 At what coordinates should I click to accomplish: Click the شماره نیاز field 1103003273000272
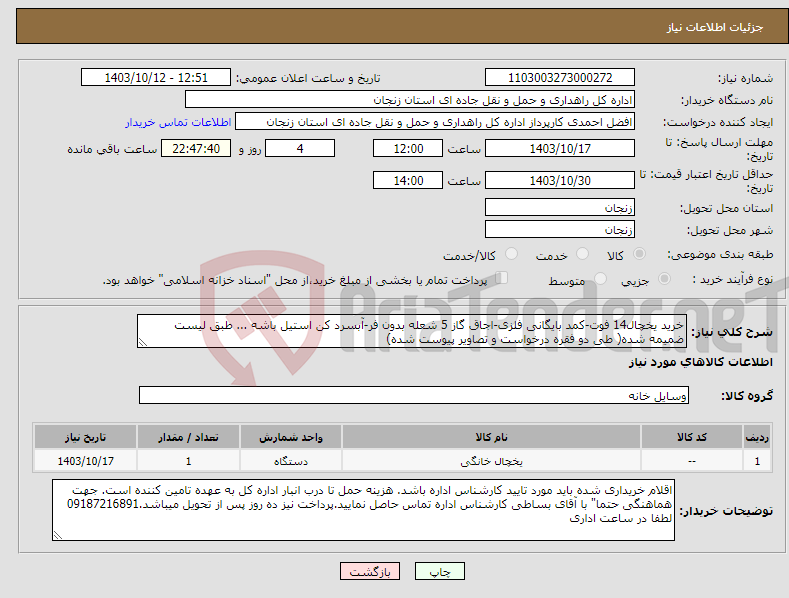(560, 78)
